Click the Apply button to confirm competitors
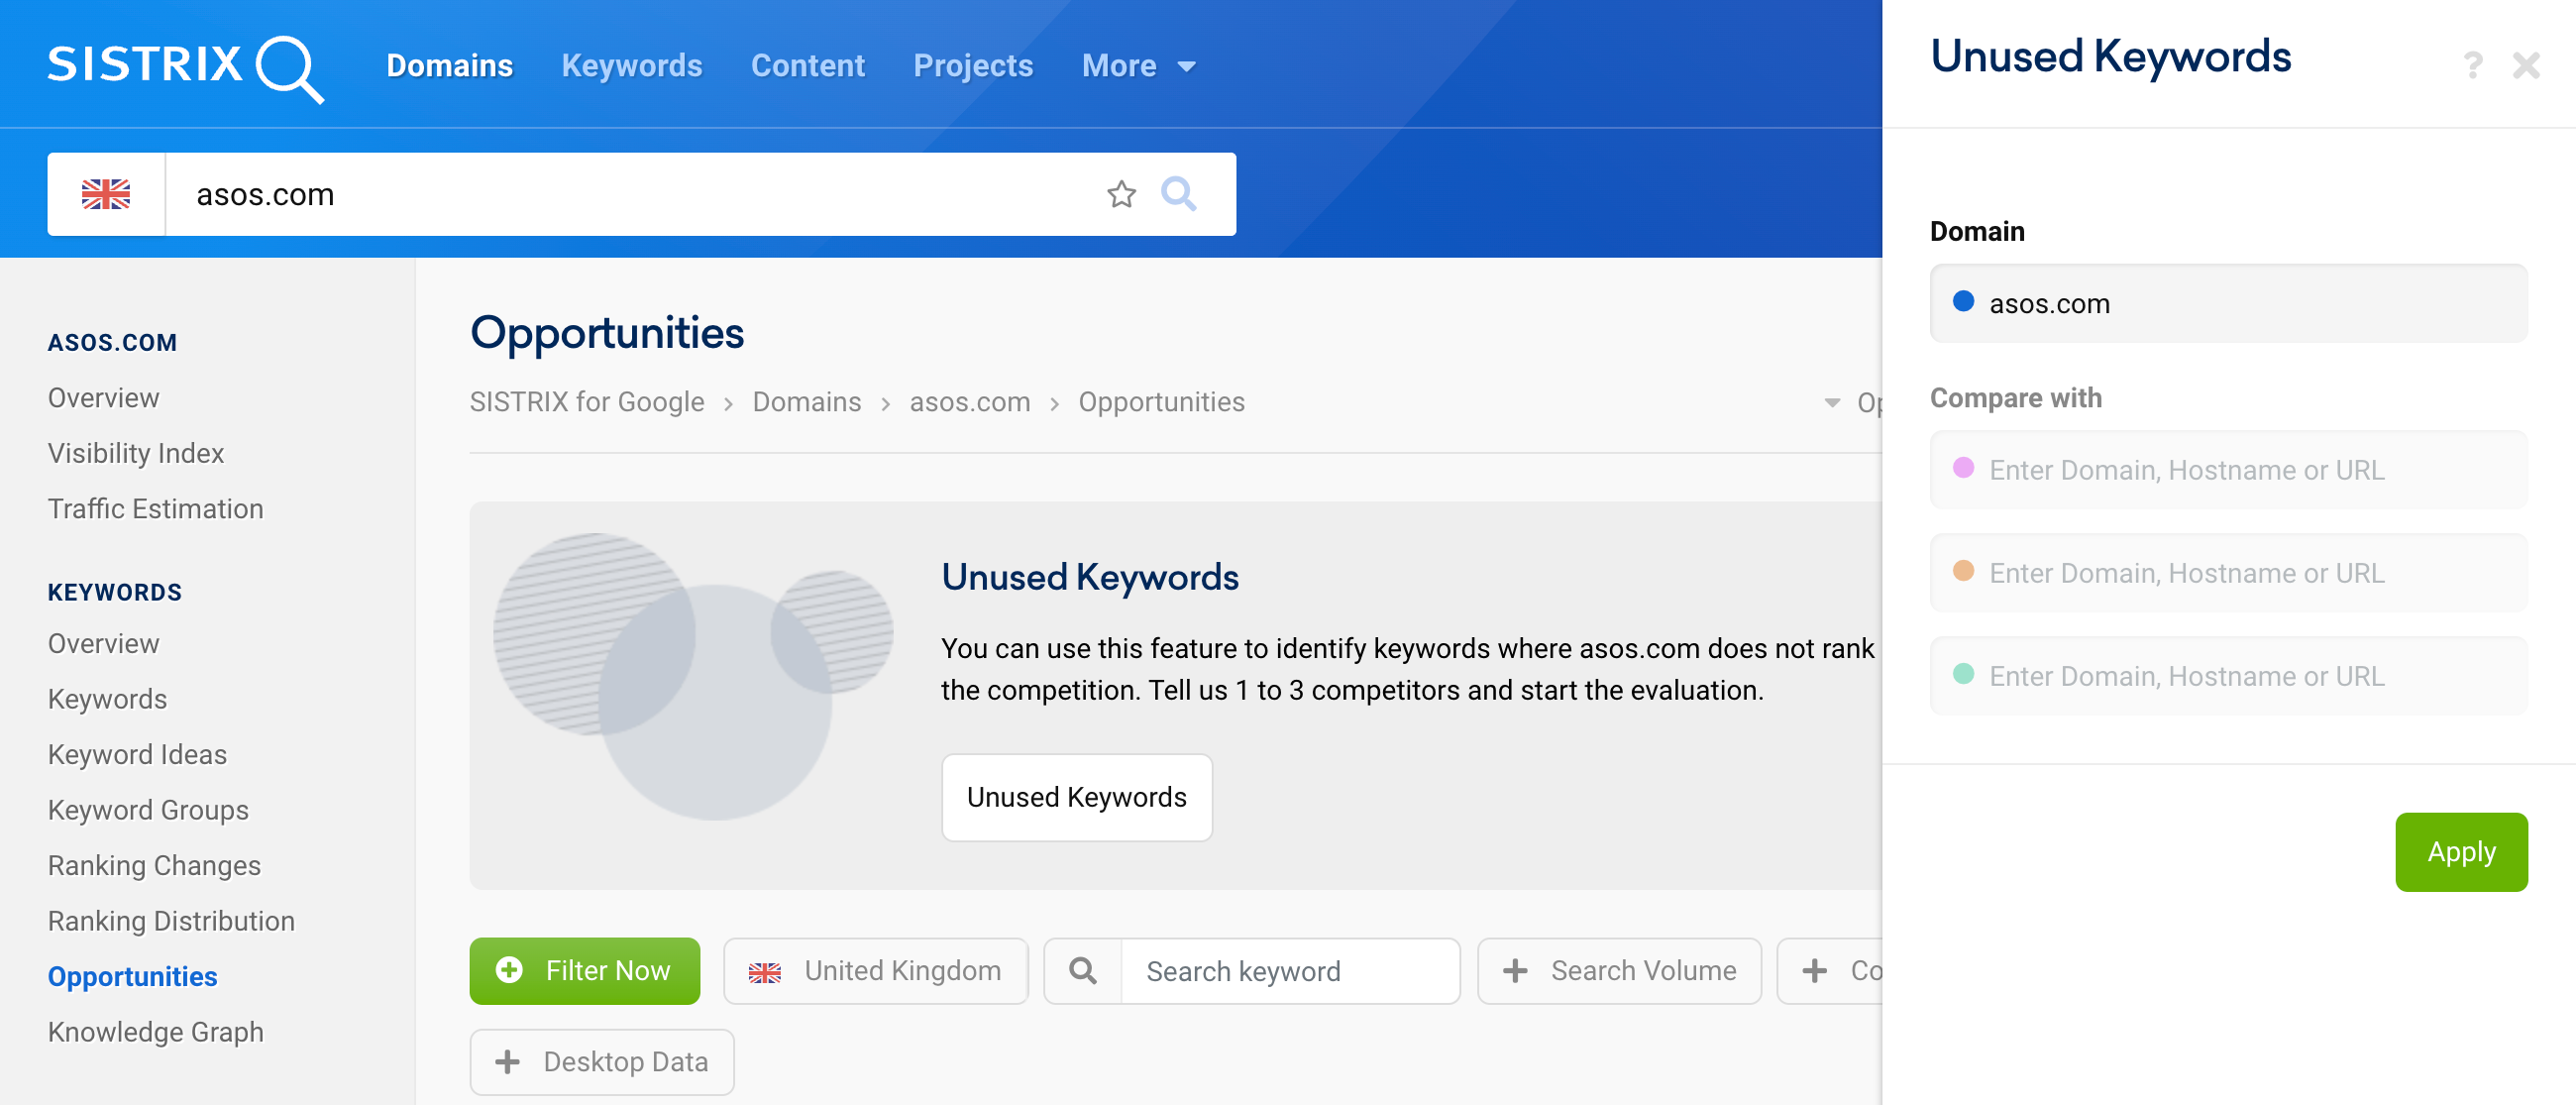Screen dimensions: 2576x1105 2463,851
